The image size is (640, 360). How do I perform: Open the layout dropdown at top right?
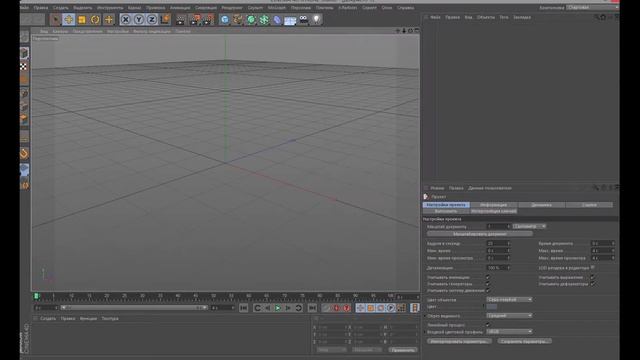592,7
